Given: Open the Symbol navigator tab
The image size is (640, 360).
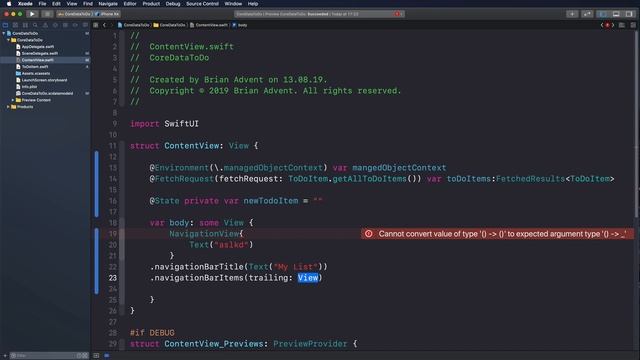Looking at the screenshot, I should tap(25, 25).
